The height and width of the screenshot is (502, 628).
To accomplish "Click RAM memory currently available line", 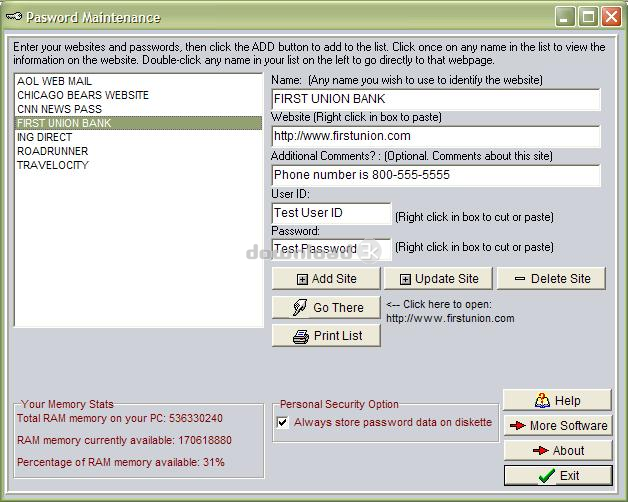I will [x=124, y=440].
